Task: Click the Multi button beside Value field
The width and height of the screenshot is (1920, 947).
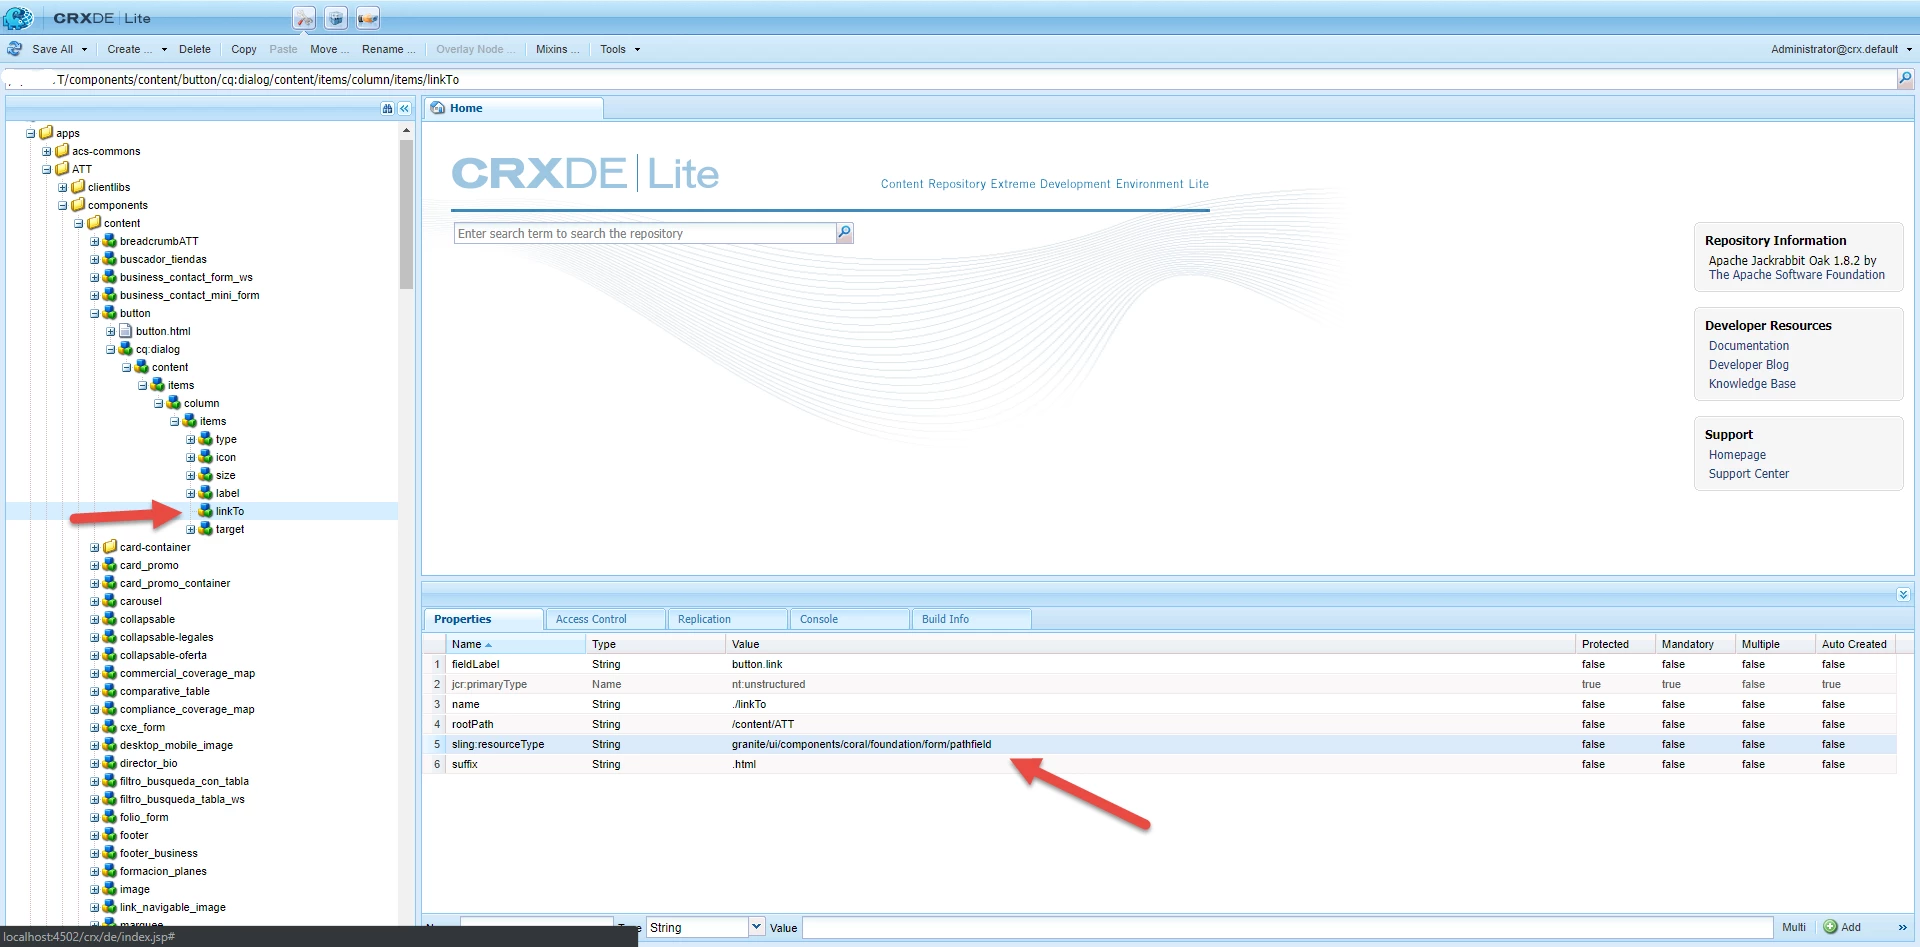Action: tap(1794, 928)
